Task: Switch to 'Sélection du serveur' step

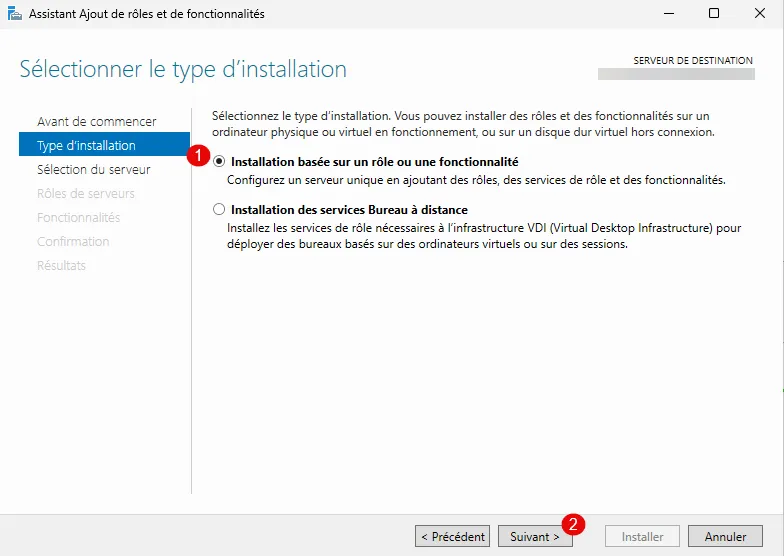Action: tap(93, 169)
